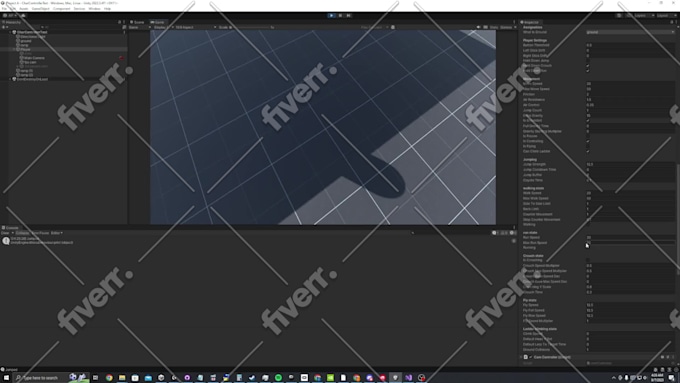Collapse the Player object in Hierarchy
This screenshot has height=383, width=680.
coord(15,49)
